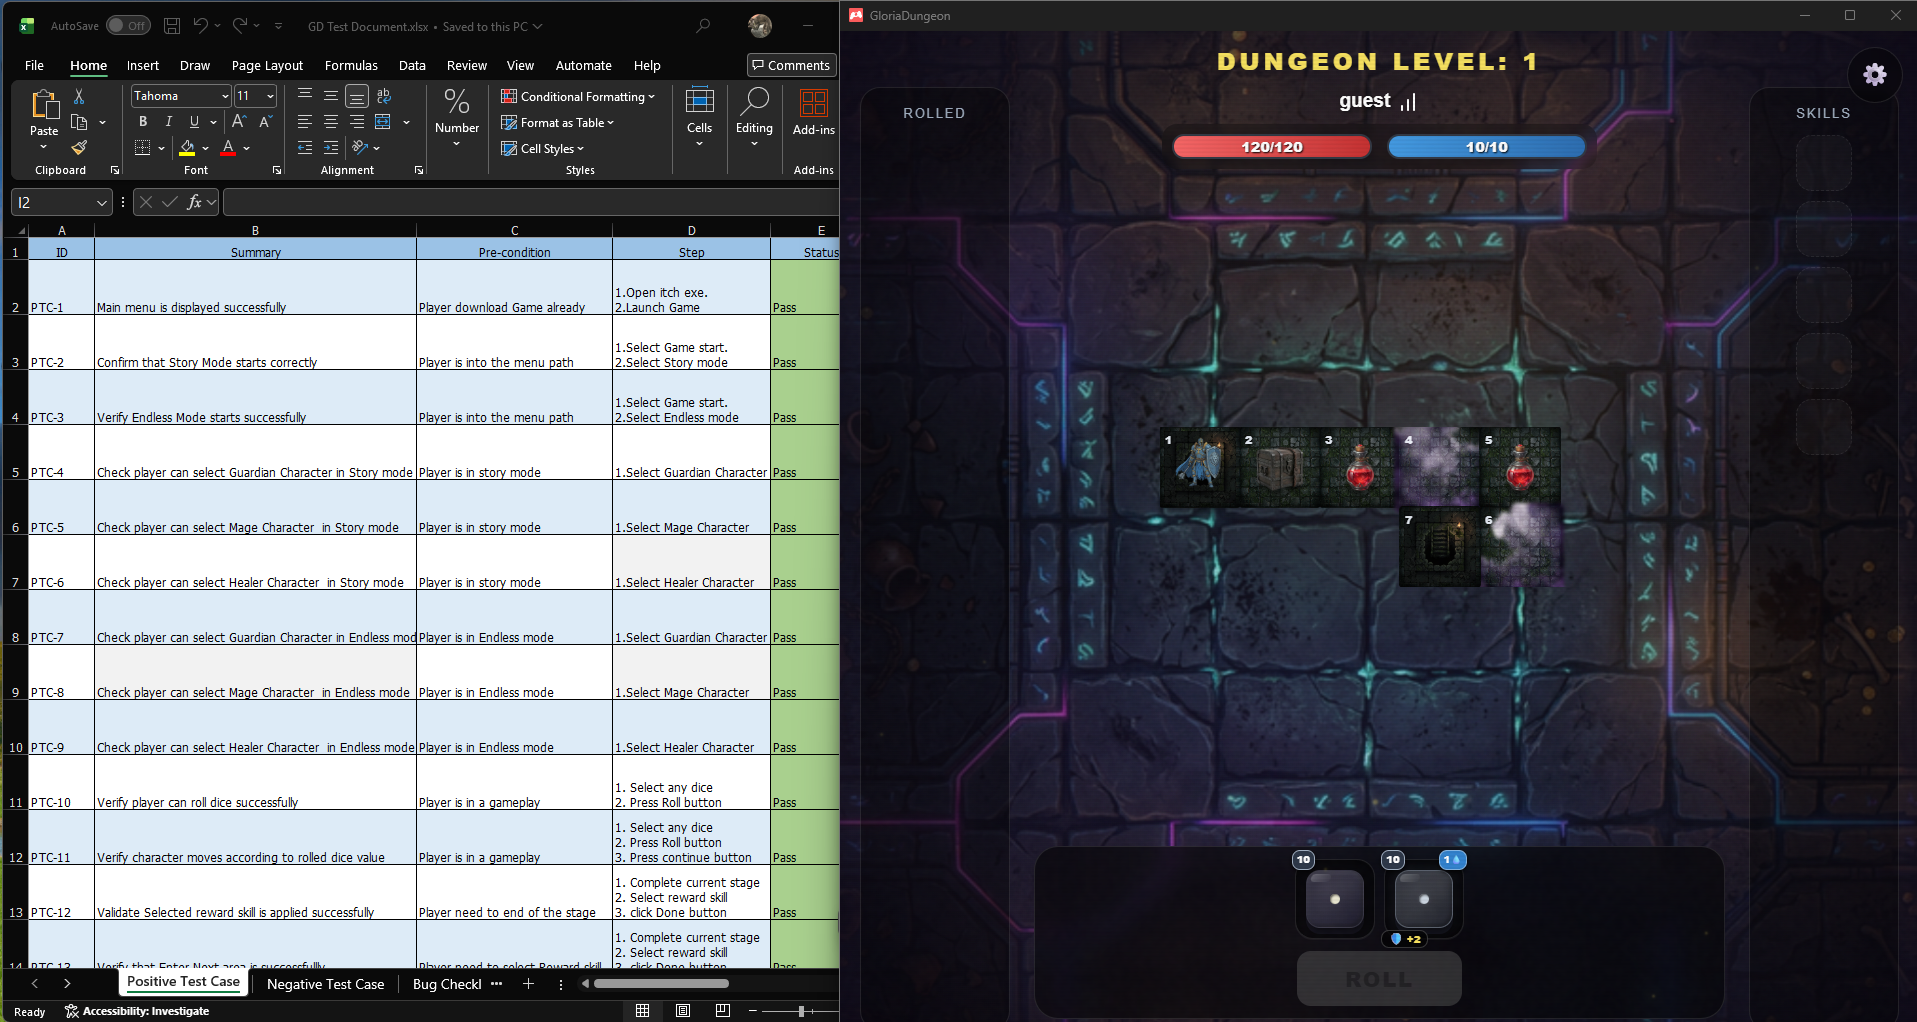1917x1022 pixels.
Task: Toggle the Bottom Align button
Action: pos(357,96)
